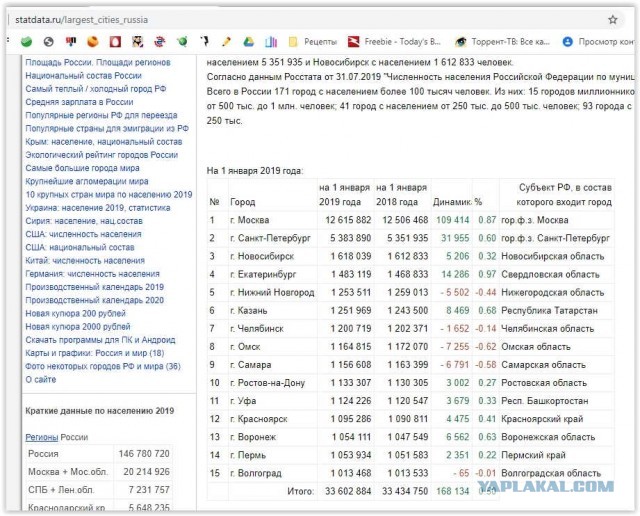The height and width of the screenshot is (516, 640).
Task: Open link Самые большие города мира
Action: [x=82, y=168]
